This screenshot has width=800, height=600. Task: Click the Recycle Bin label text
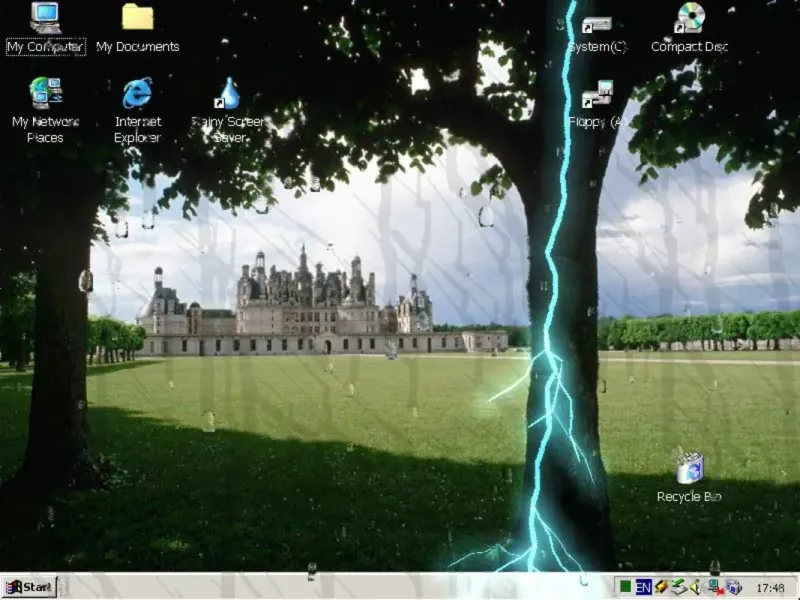pyautogui.click(x=689, y=496)
